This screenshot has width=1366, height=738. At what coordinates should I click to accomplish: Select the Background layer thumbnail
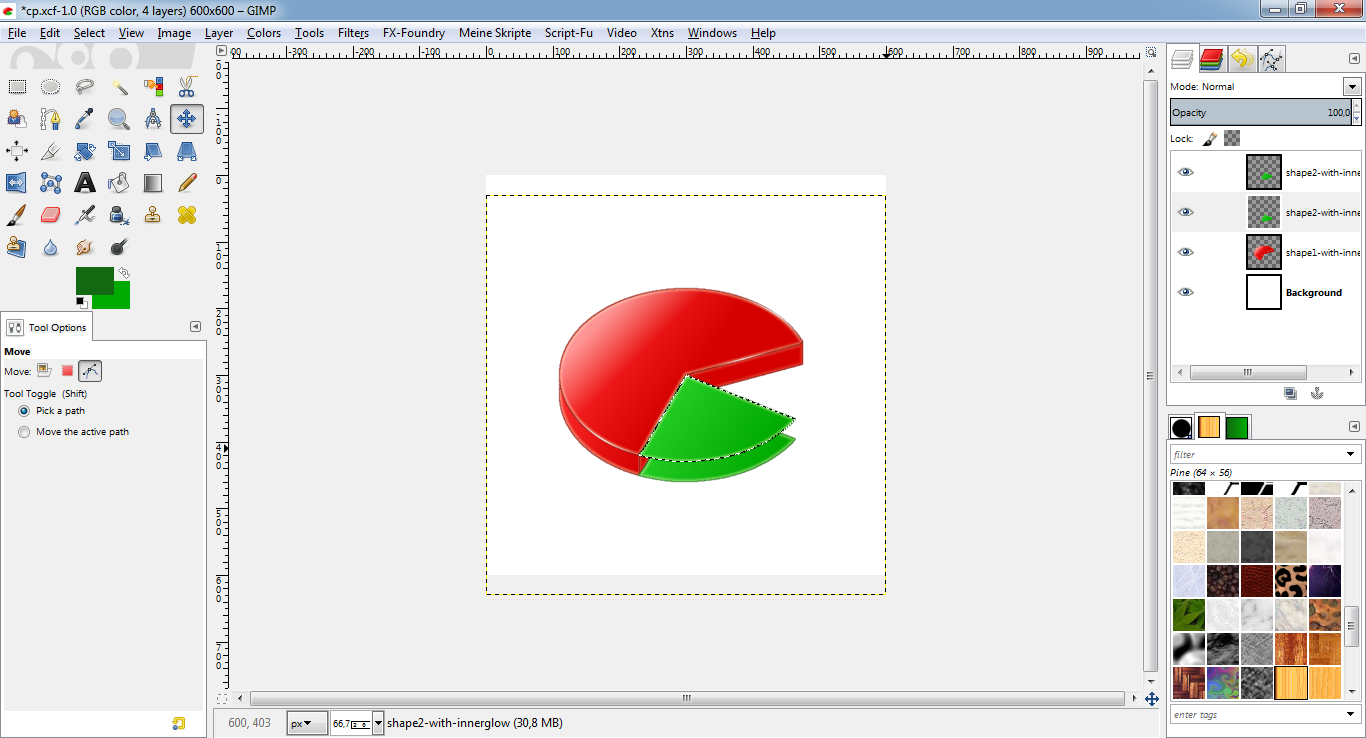[x=1263, y=292]
